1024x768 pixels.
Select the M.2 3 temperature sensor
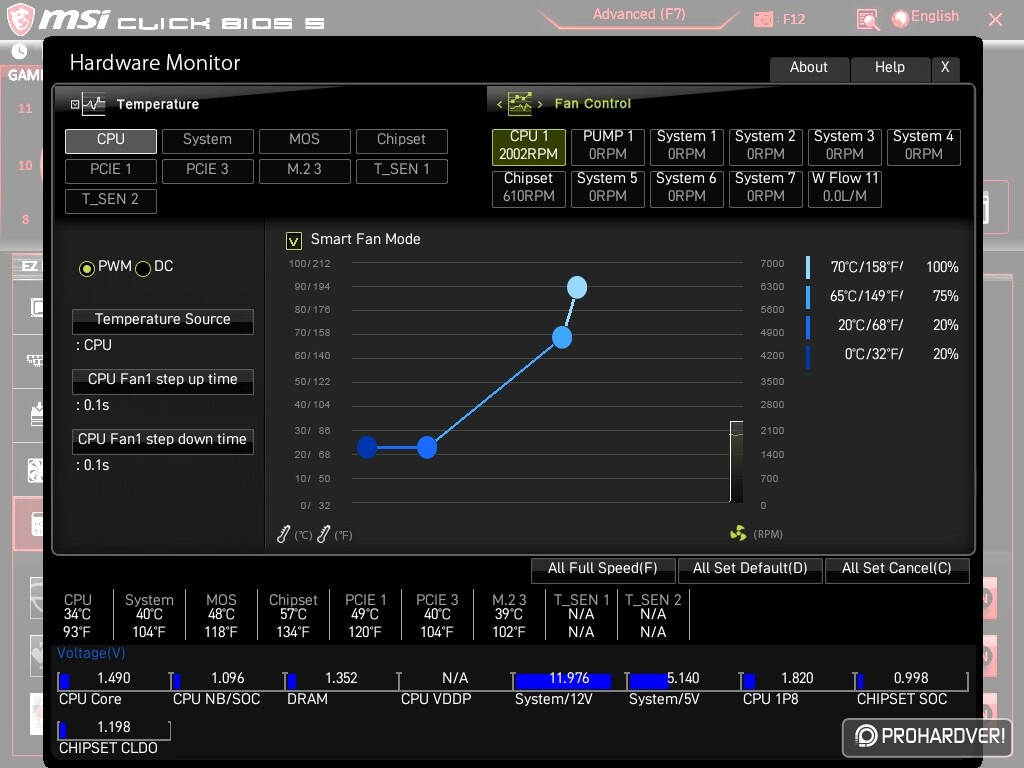(x=304, y=170)
